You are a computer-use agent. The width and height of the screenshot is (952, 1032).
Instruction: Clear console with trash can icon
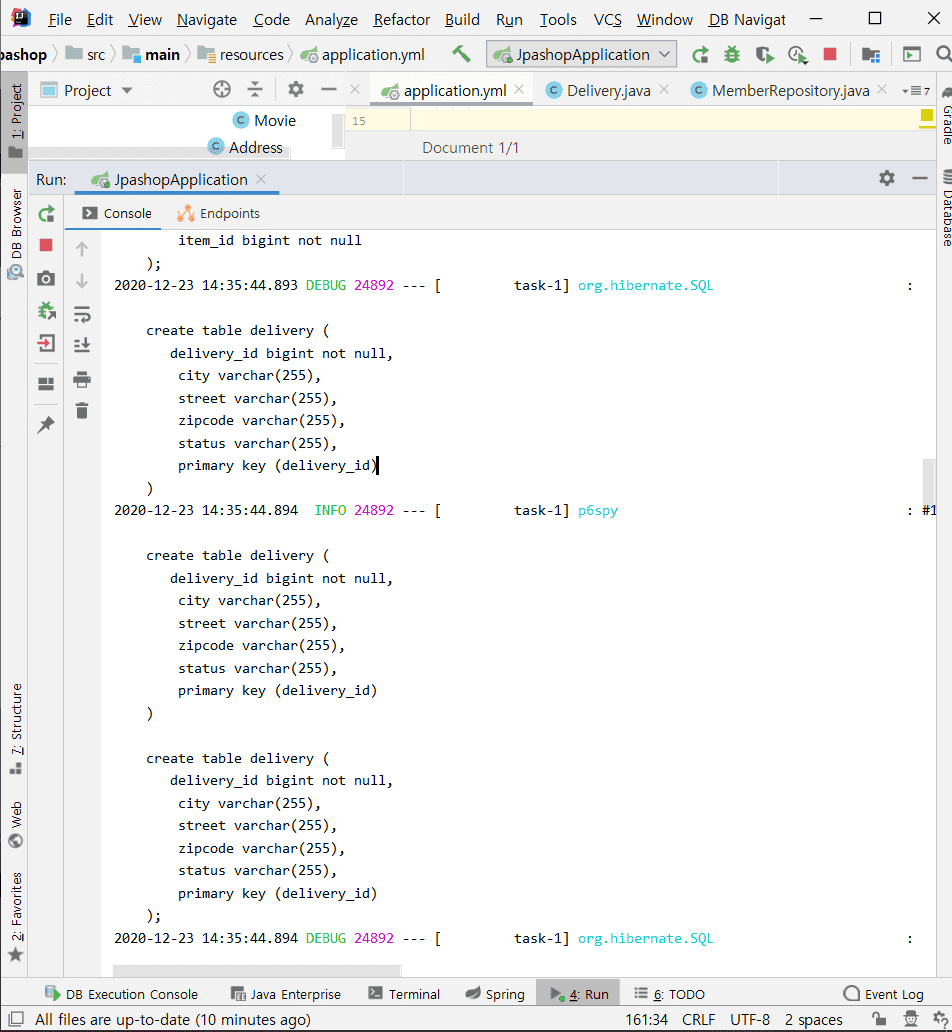point(82,410)
